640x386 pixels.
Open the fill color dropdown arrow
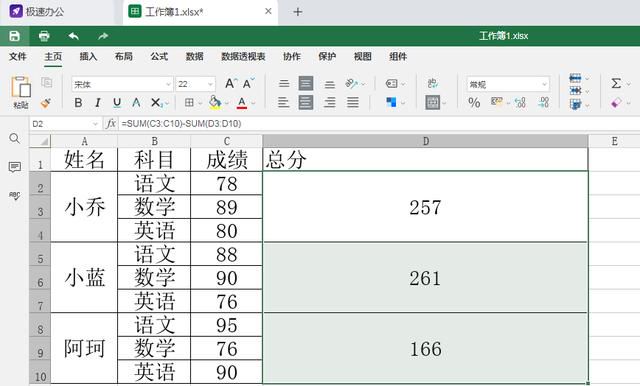[x=227, y=103]
